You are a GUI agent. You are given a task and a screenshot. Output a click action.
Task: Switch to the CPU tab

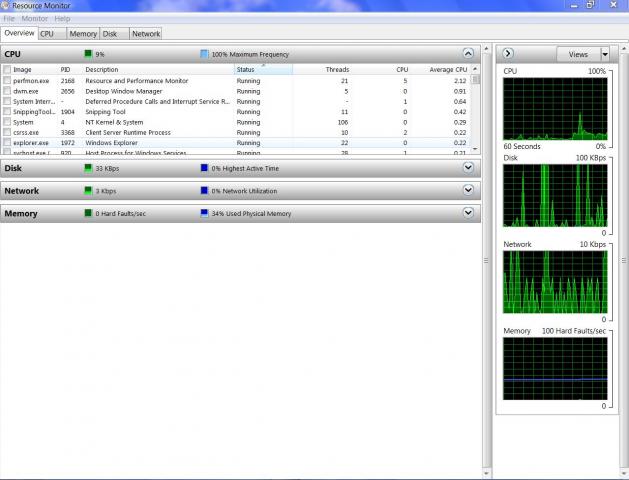(53, 34)
